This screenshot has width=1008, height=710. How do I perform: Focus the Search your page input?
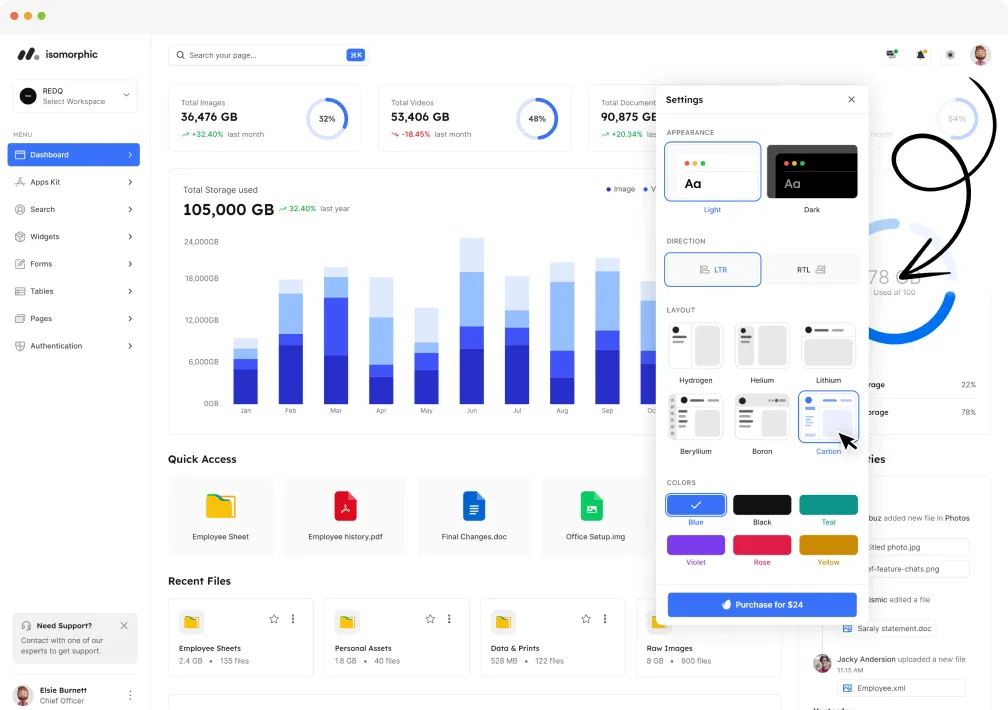click(268, 55)
